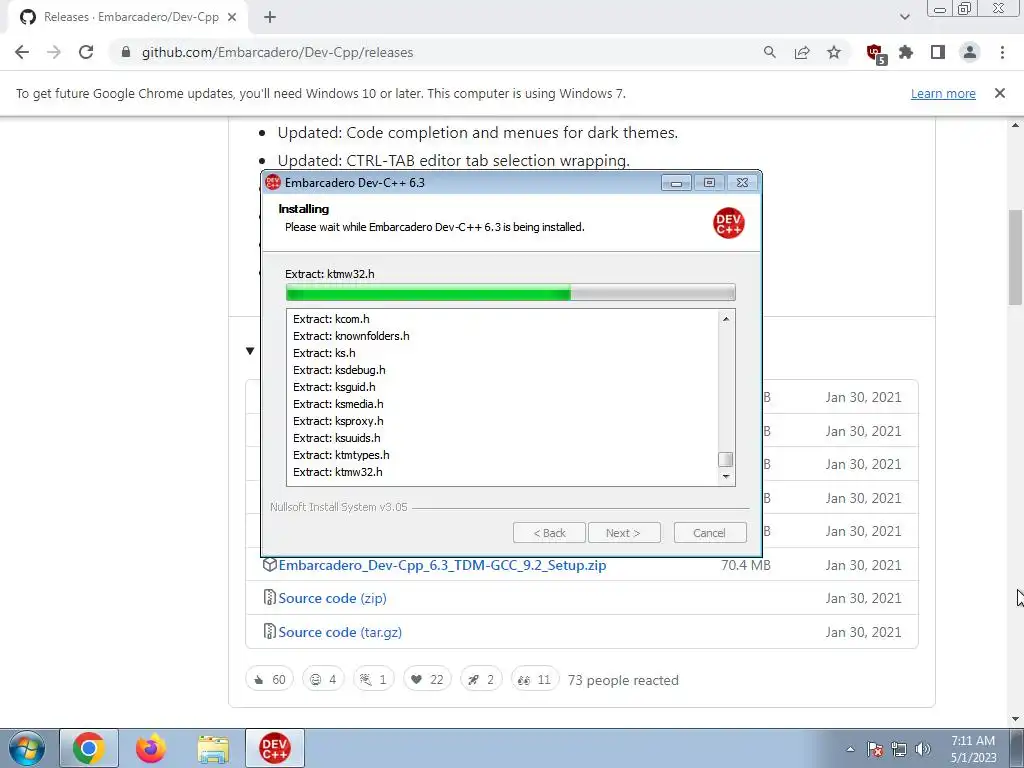Viewport: 1024px width, 768px height.
Task: Follow the Learn more link
Action: (x=943, y=93)
